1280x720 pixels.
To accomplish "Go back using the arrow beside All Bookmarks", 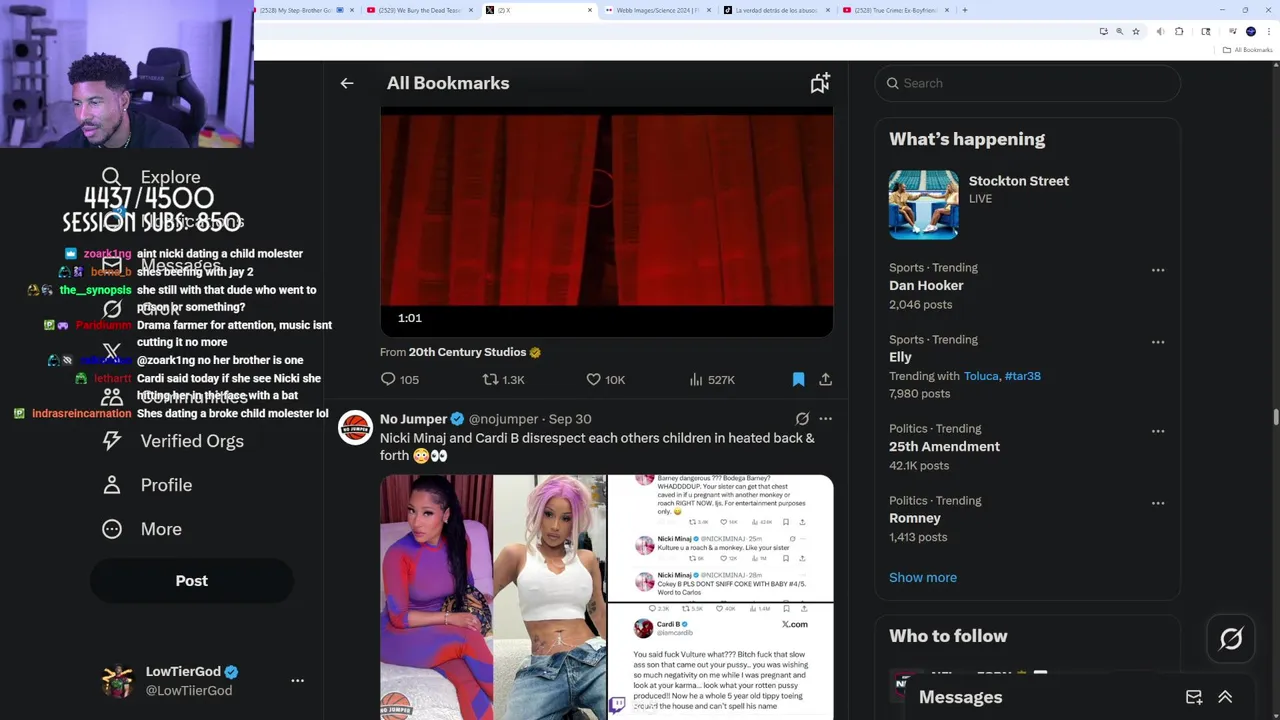I will tap(347, 83).
